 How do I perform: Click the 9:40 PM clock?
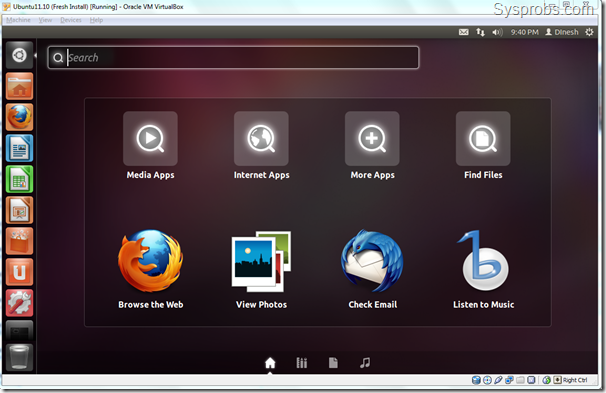pos(524,32)
